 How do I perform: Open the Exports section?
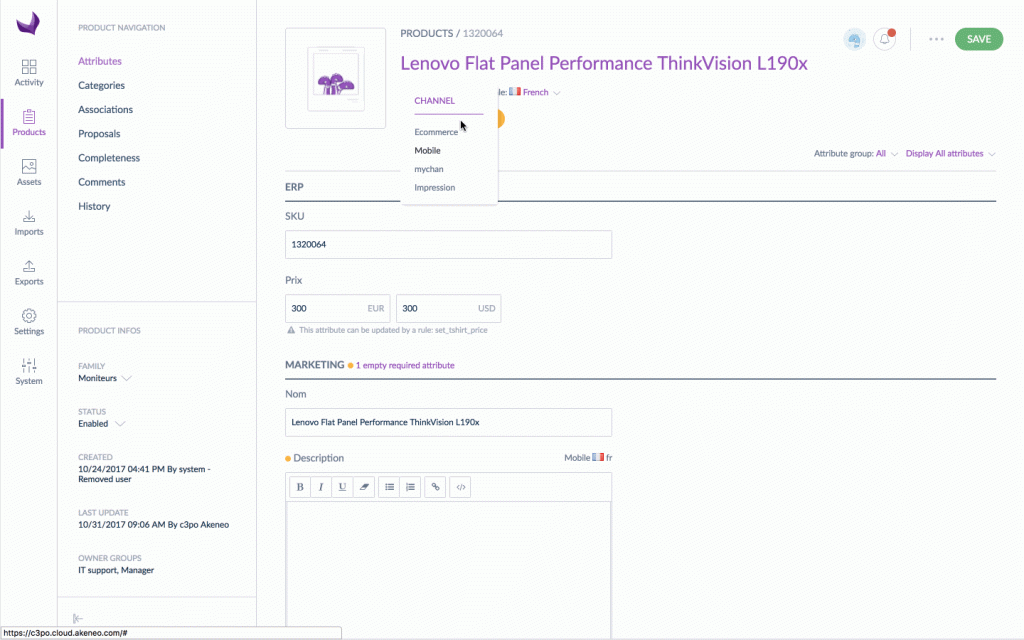click(x=29, y=272)
